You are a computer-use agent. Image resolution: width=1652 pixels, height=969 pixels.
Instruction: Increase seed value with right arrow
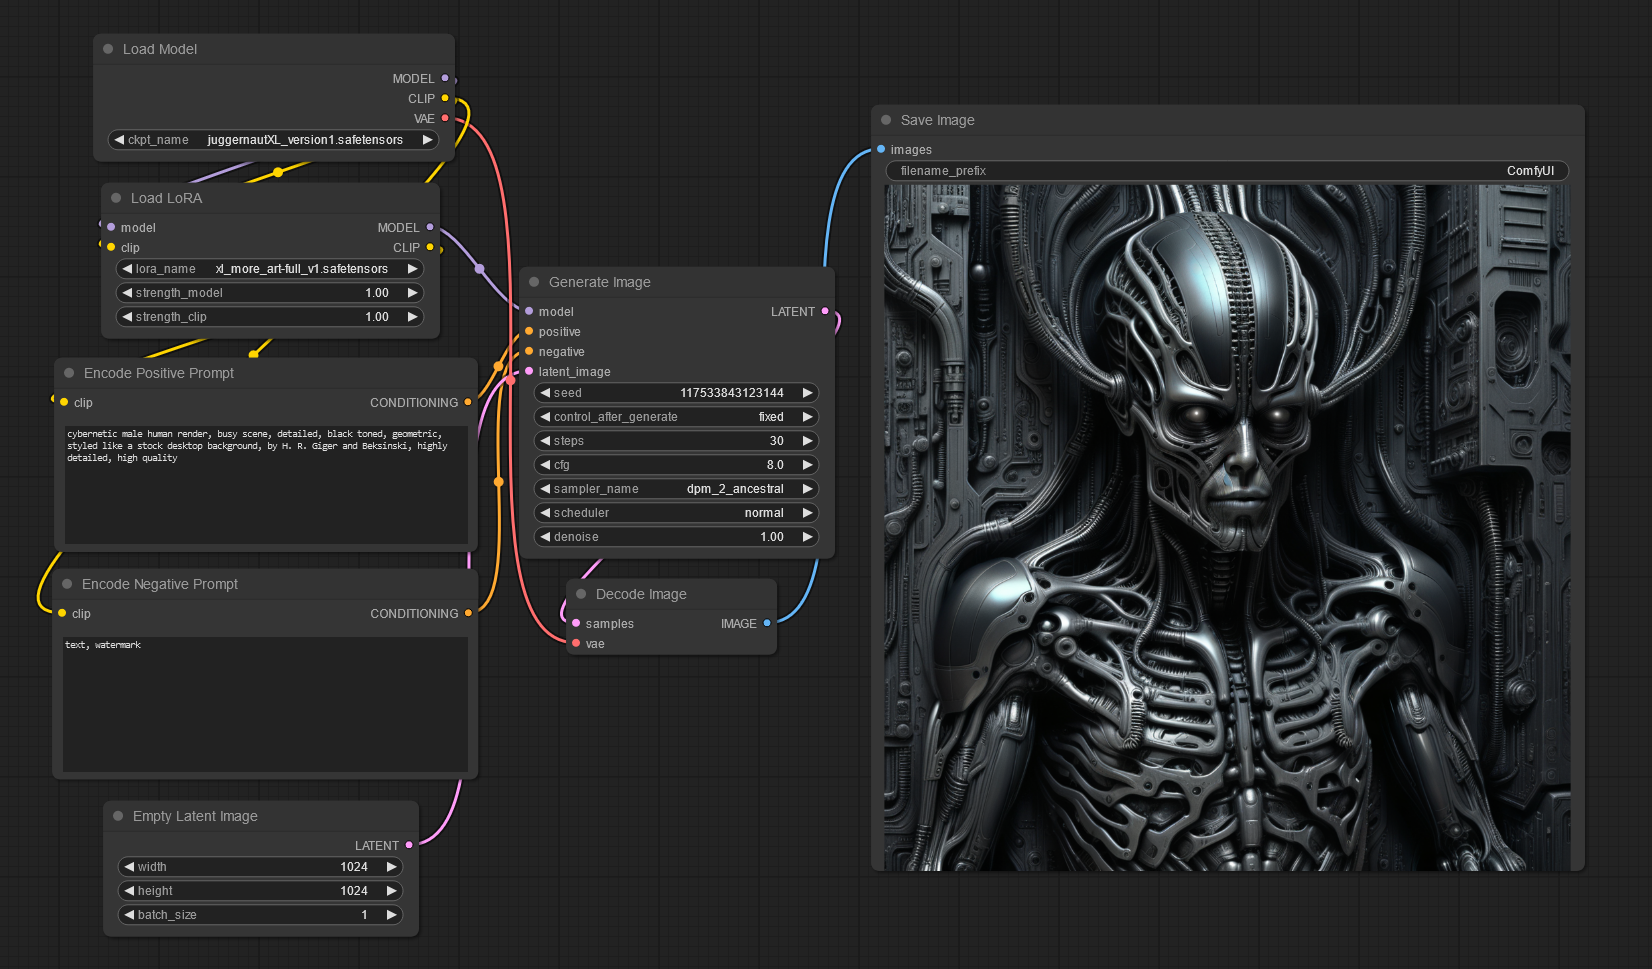808,393
